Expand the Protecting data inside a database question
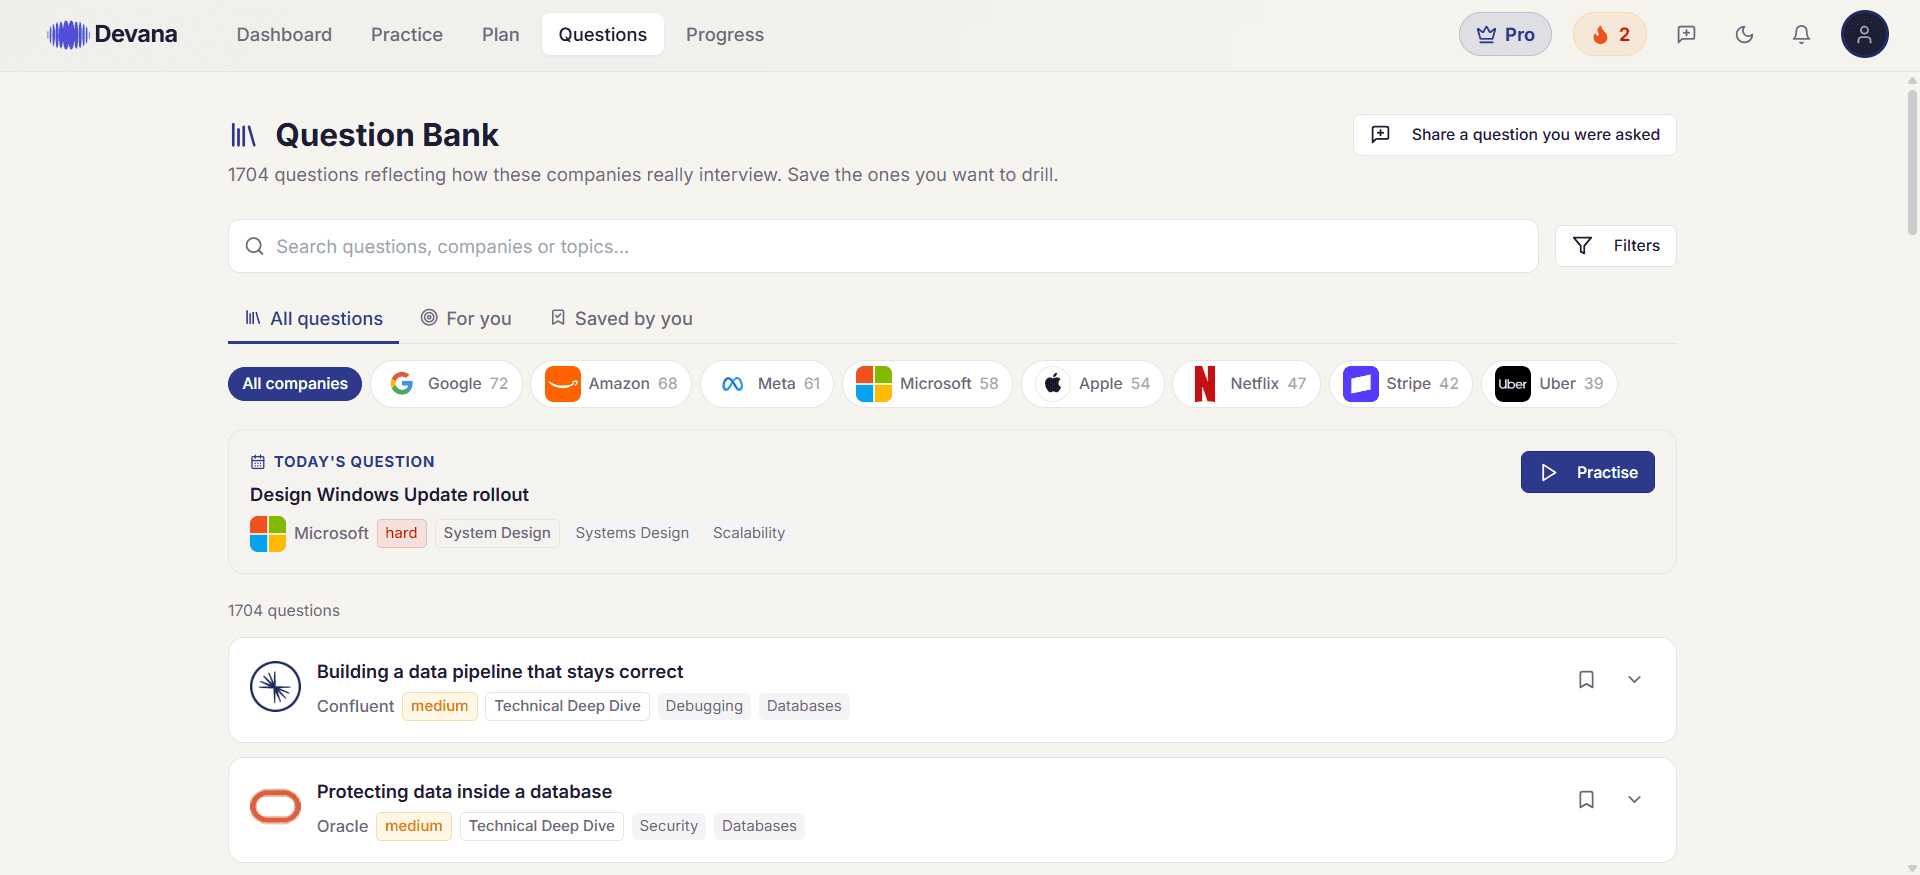 pyautogui.click(x=1634, y=800)
